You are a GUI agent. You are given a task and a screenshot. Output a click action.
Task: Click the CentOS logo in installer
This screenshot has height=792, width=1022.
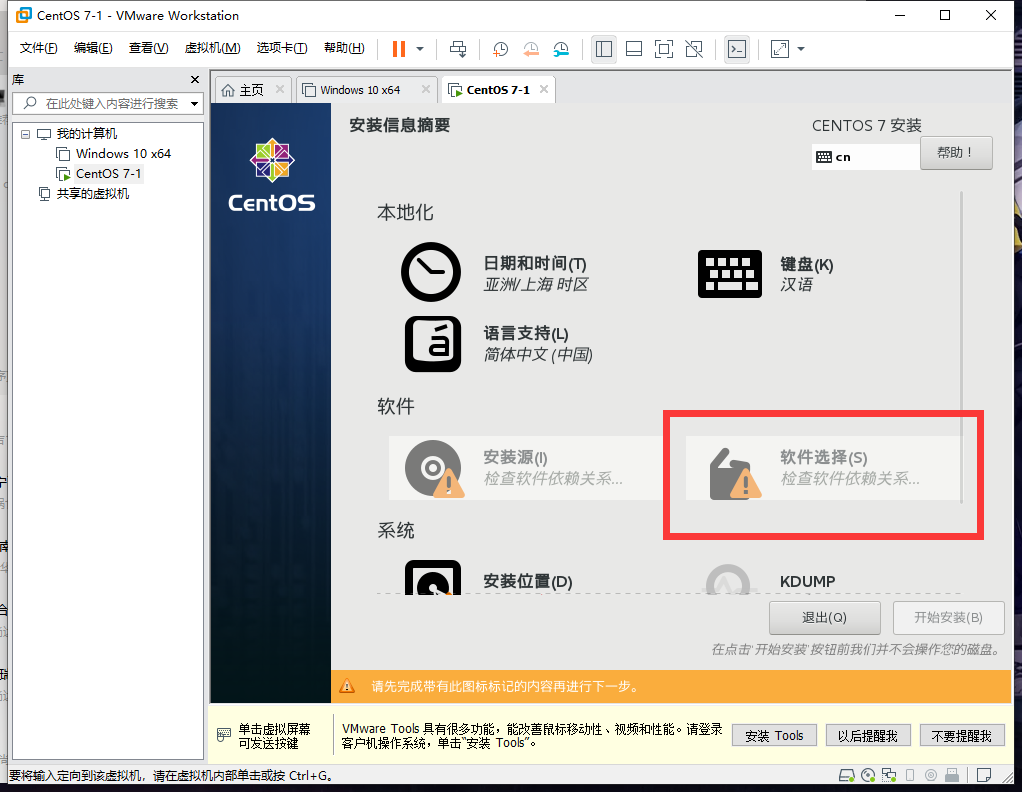272,175
